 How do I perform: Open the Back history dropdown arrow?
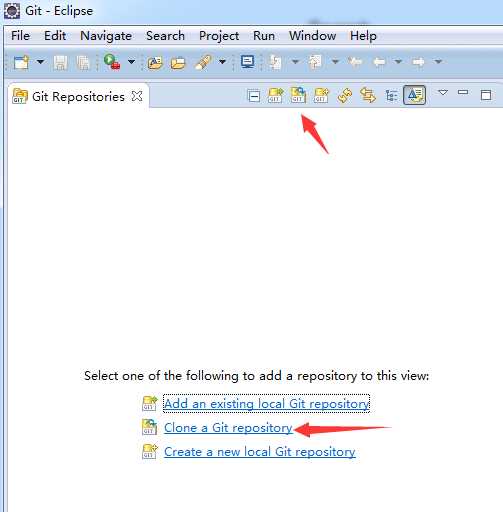(x=398, y=62)
